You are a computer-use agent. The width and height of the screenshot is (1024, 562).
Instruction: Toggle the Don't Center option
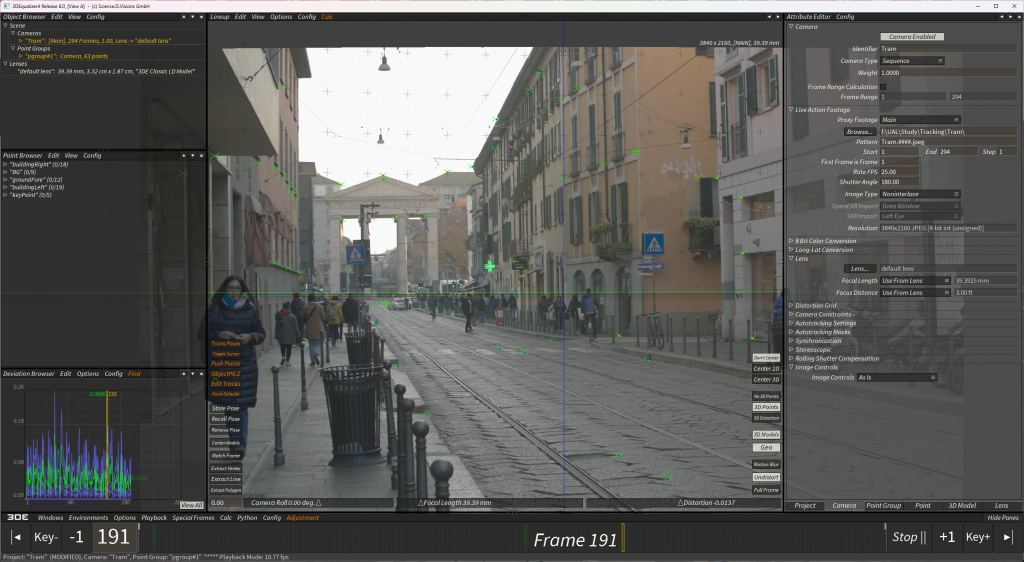(766, 358)
